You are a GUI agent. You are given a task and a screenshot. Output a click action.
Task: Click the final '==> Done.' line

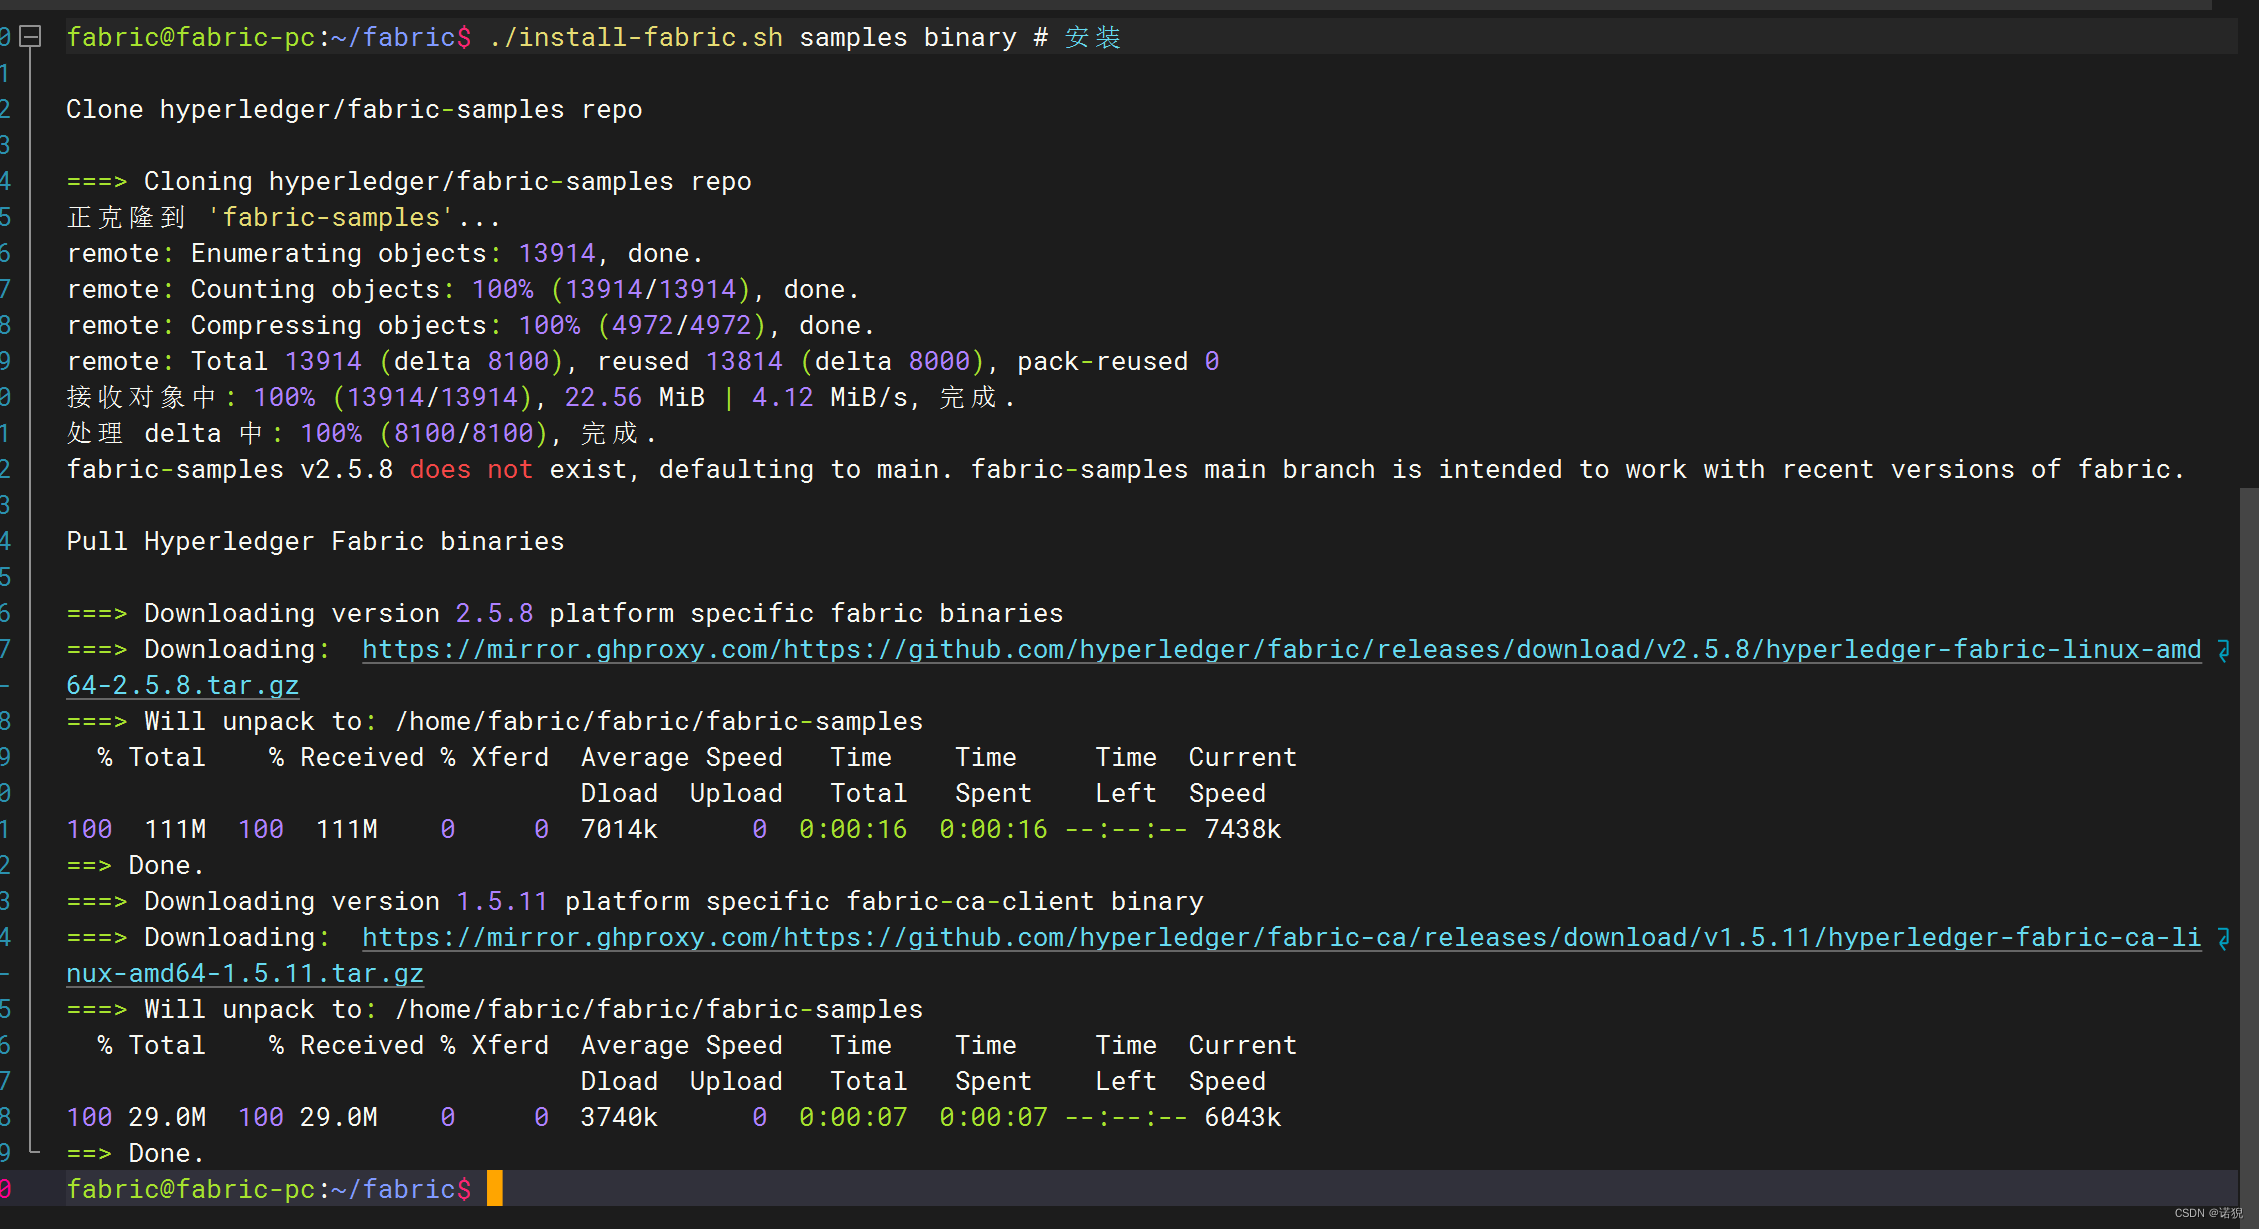[135, 1154]
